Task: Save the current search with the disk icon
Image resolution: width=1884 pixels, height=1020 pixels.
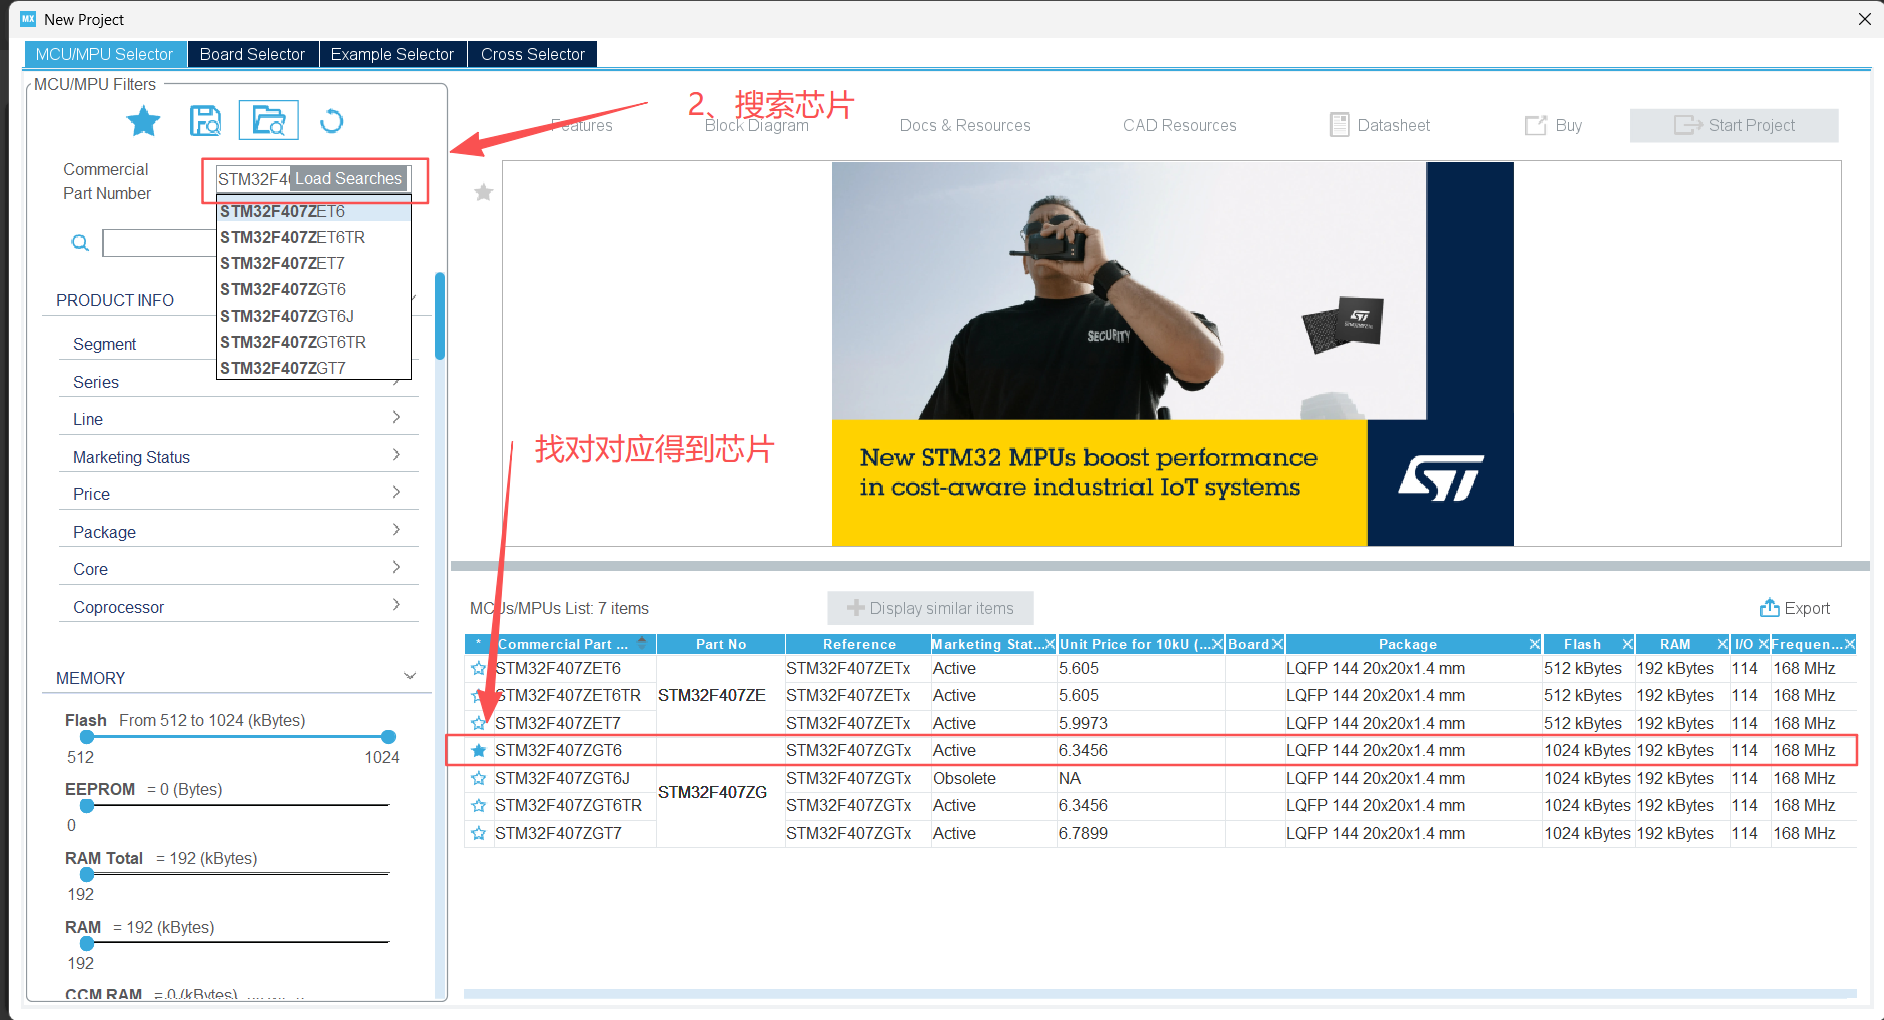Action: (x=205, y=121)
